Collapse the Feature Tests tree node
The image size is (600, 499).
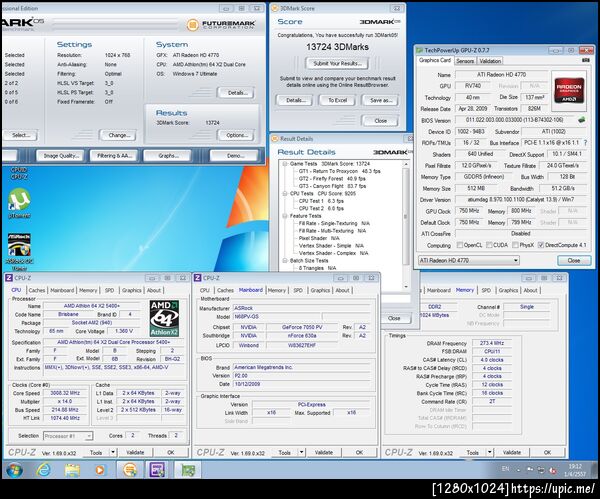285,216
